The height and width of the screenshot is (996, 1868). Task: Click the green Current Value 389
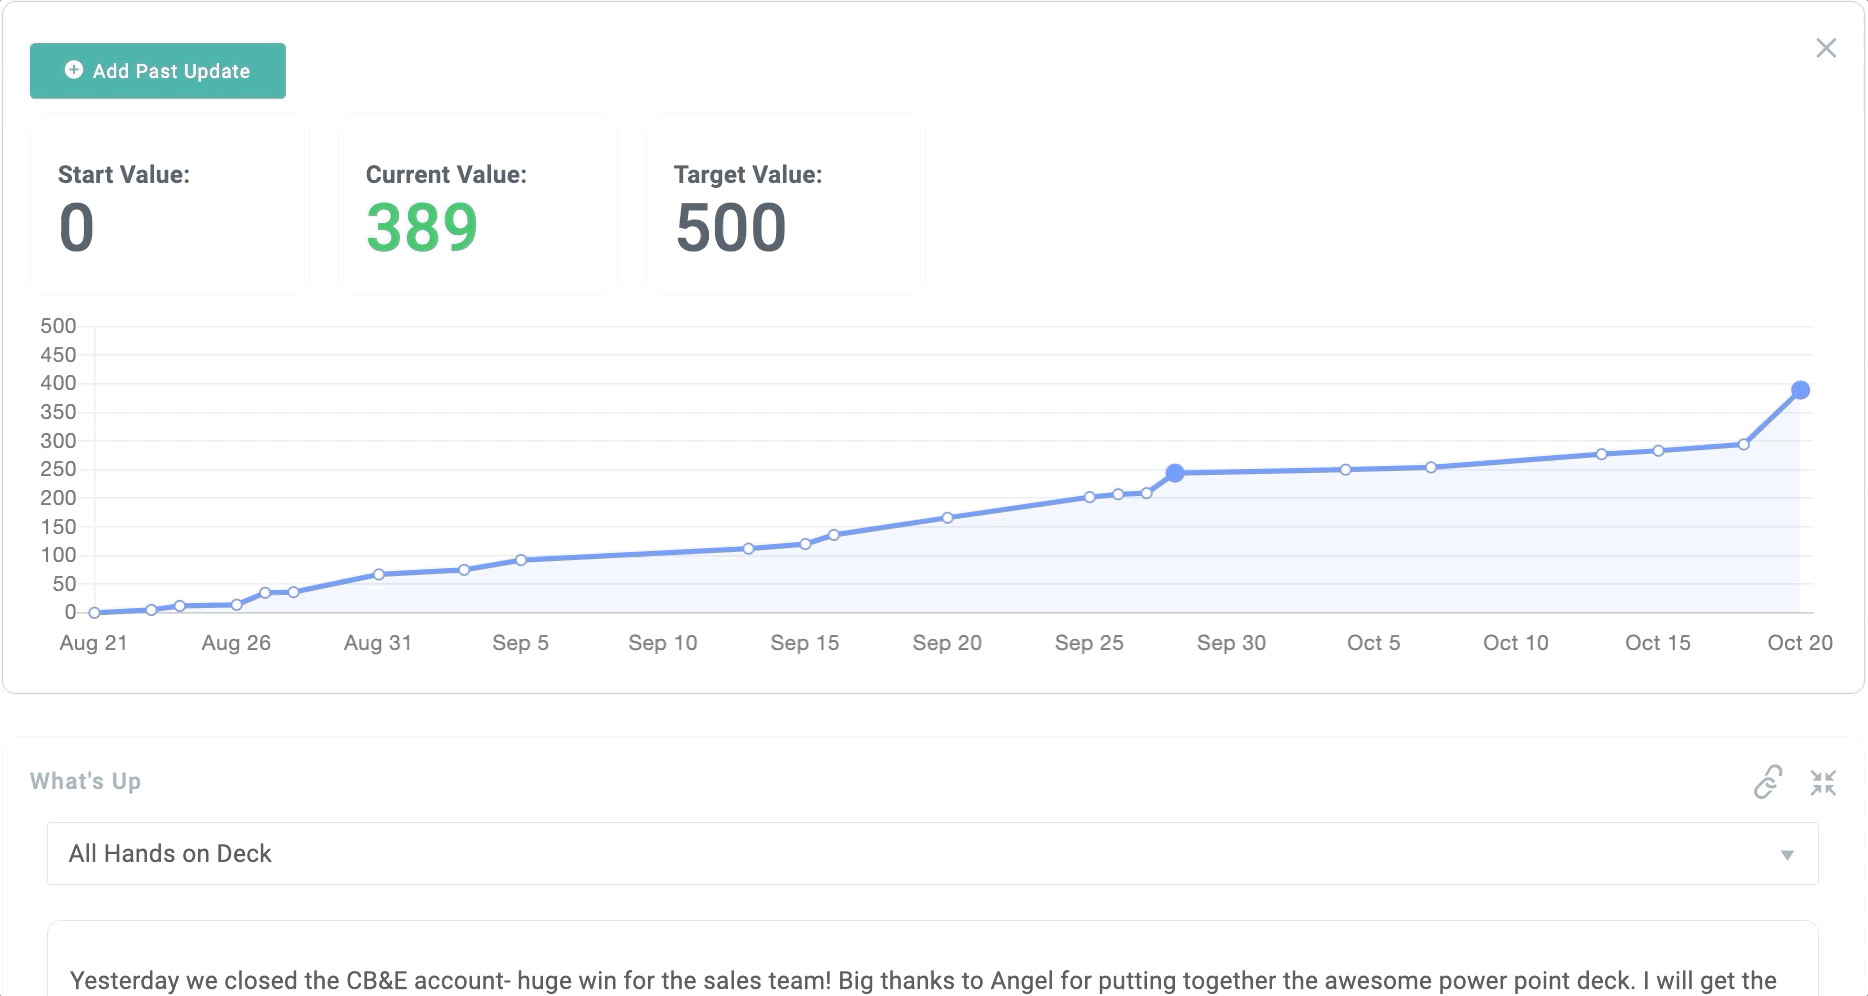click(x=422, y=228)
